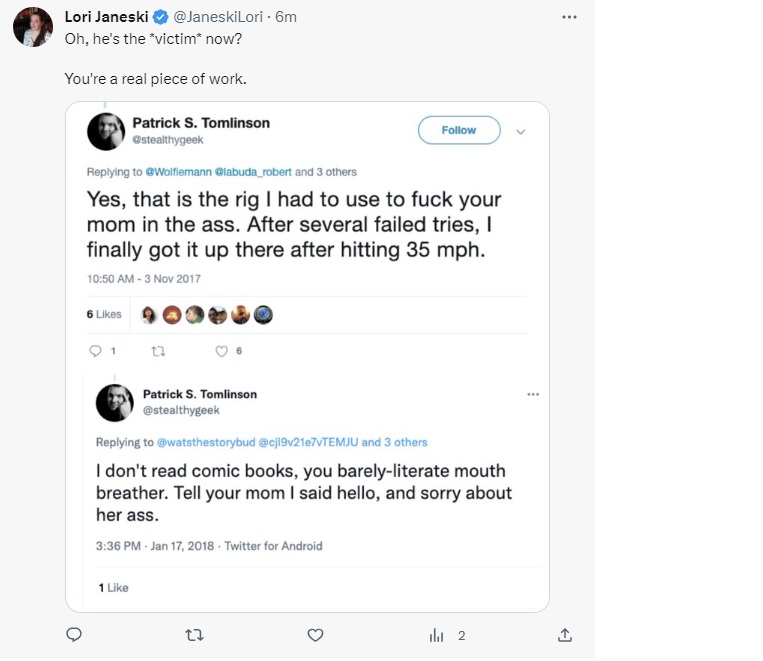The image size is (763, 661).
Task: Open the three-dot more options menu
Action: (x=569, y=17)
